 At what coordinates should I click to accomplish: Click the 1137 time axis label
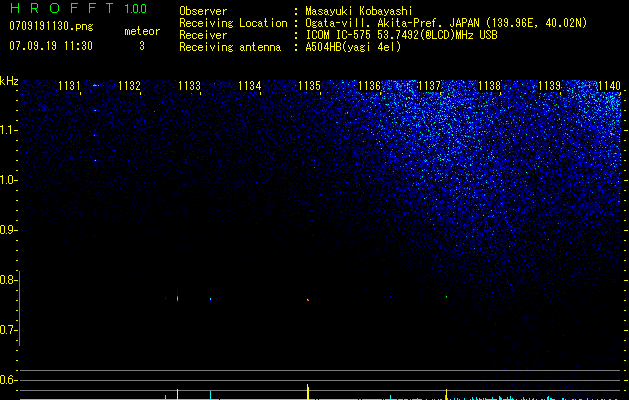point(429,86)
